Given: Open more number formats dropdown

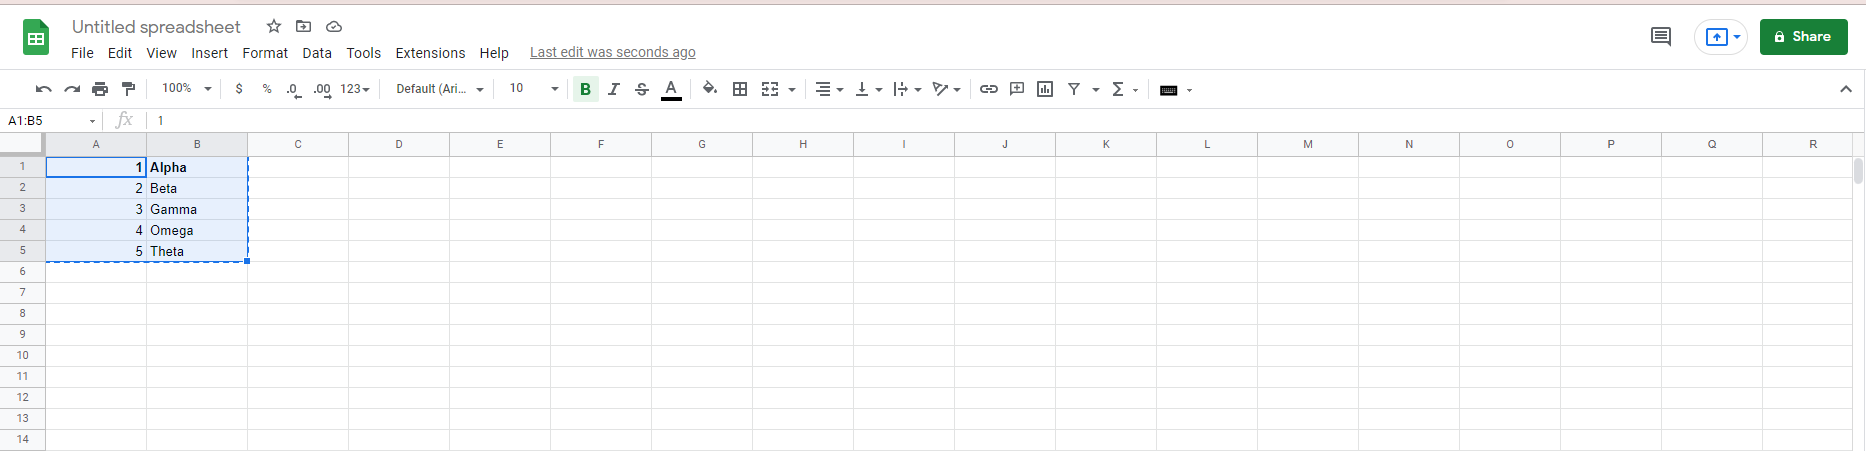Looking at the screenshot, I should click(355, 89).
